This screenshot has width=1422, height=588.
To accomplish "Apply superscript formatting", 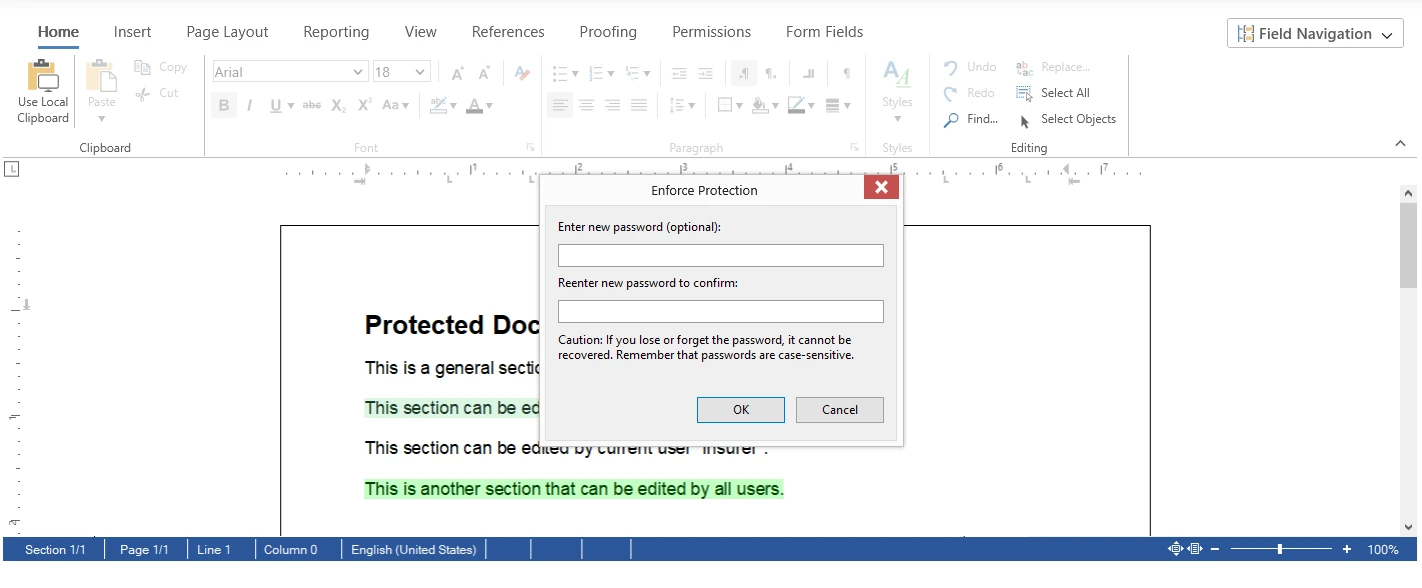I will coord(364,104).
